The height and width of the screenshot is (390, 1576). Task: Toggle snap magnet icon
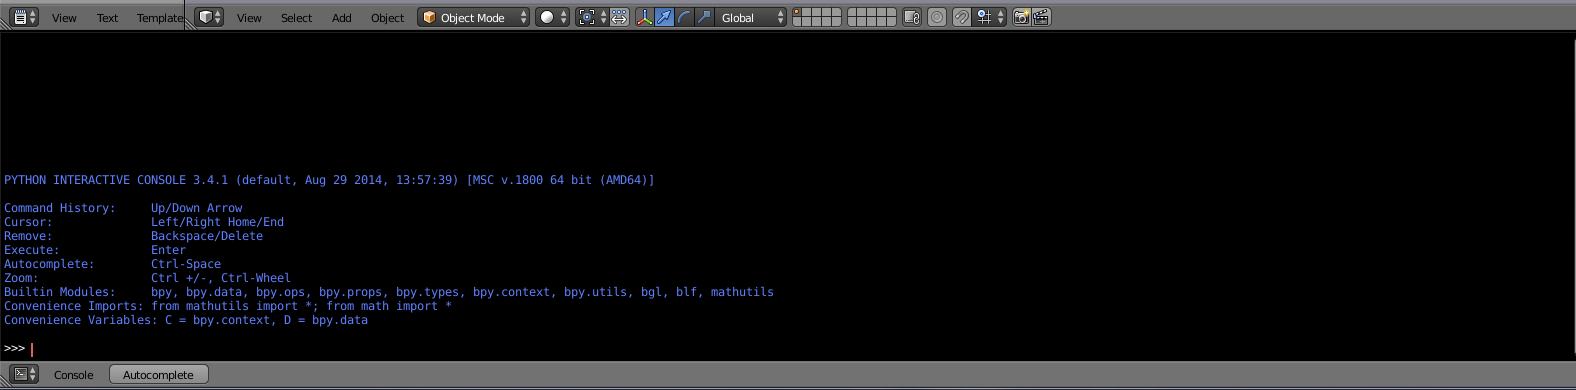click(961, 17)
